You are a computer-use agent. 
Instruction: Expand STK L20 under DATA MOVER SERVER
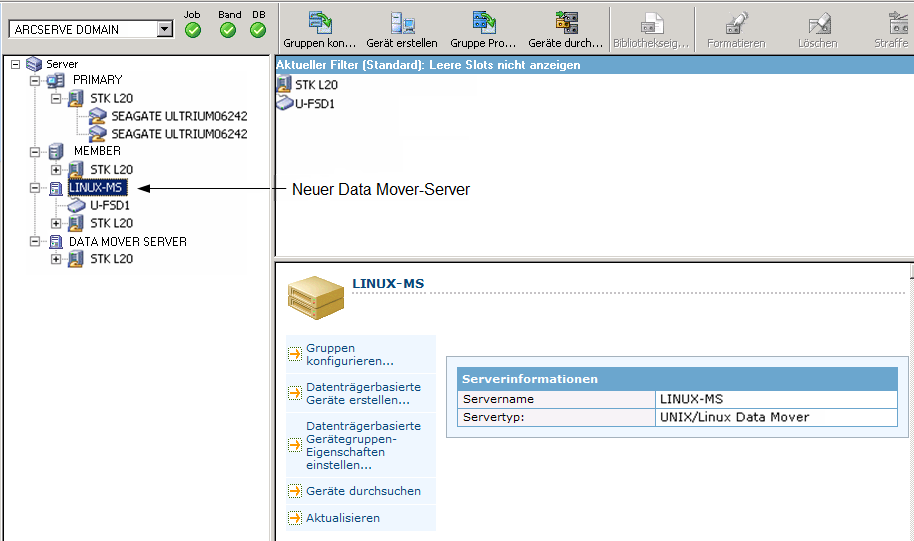pos(56,259)
